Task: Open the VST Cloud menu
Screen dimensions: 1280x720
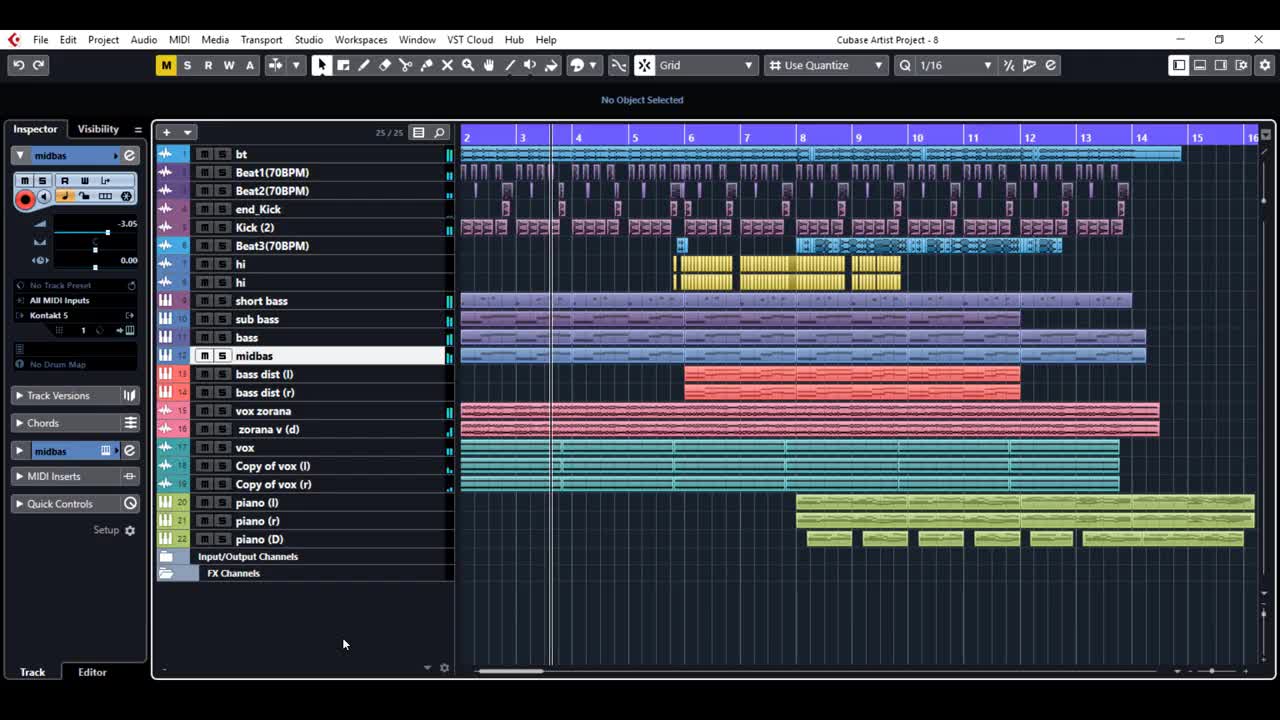Action: [x=470, y=40]
